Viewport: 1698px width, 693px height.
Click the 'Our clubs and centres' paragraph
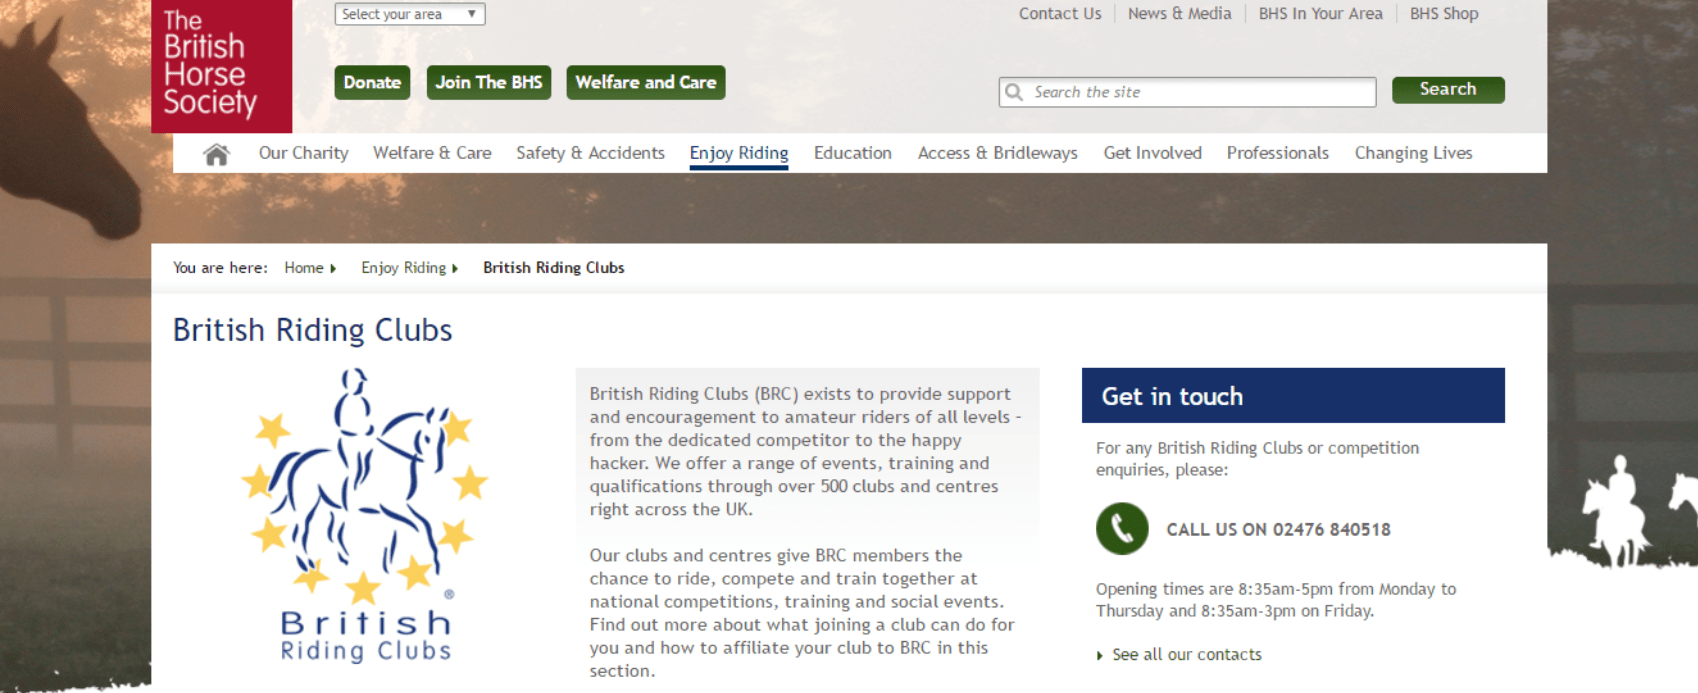802,613
